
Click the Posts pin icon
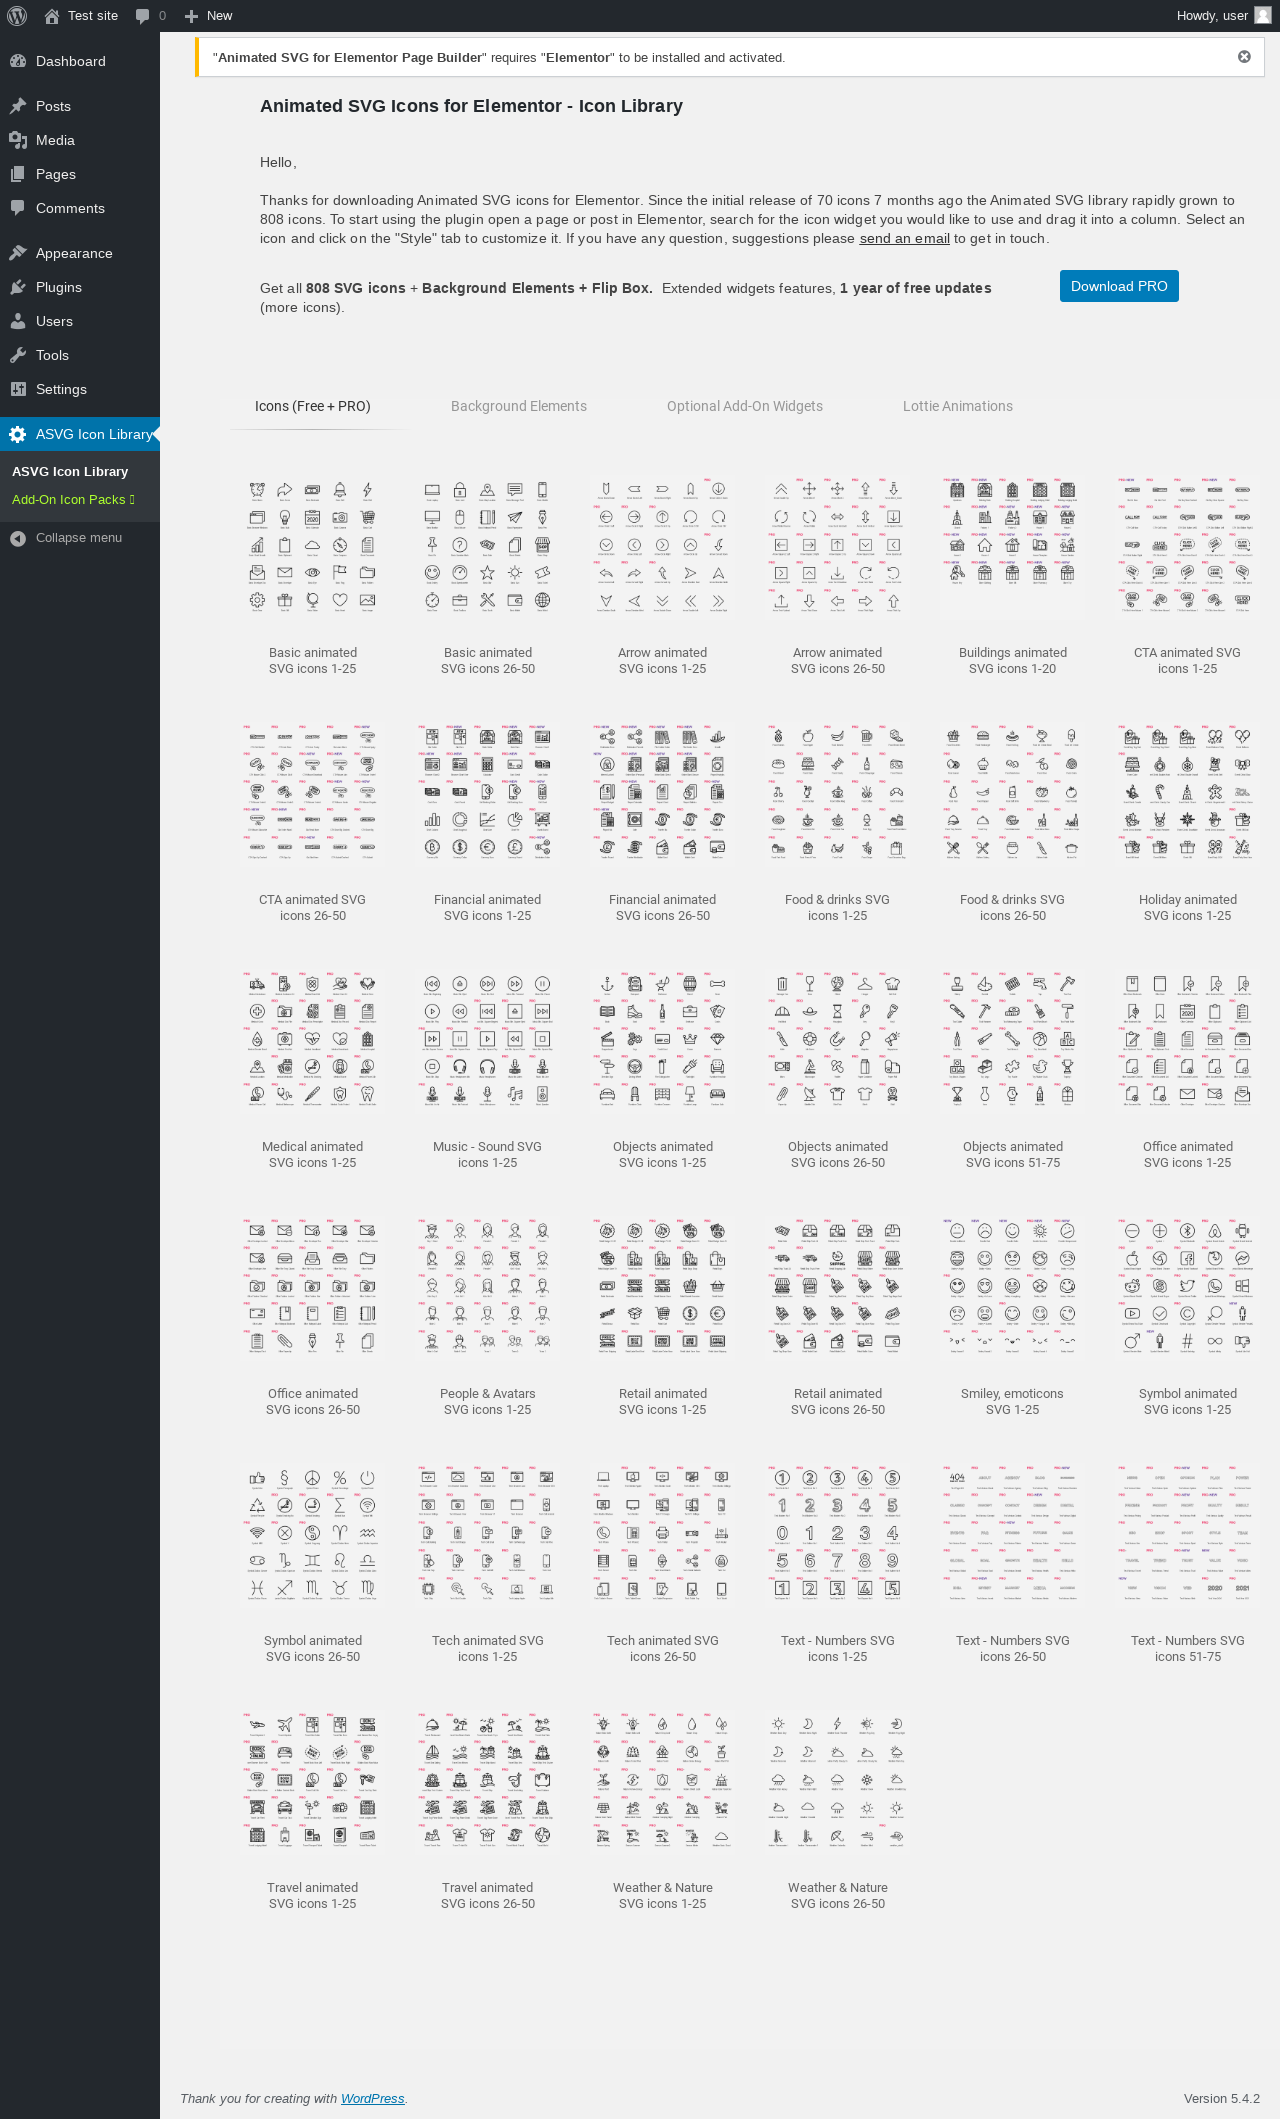(18, 106)
